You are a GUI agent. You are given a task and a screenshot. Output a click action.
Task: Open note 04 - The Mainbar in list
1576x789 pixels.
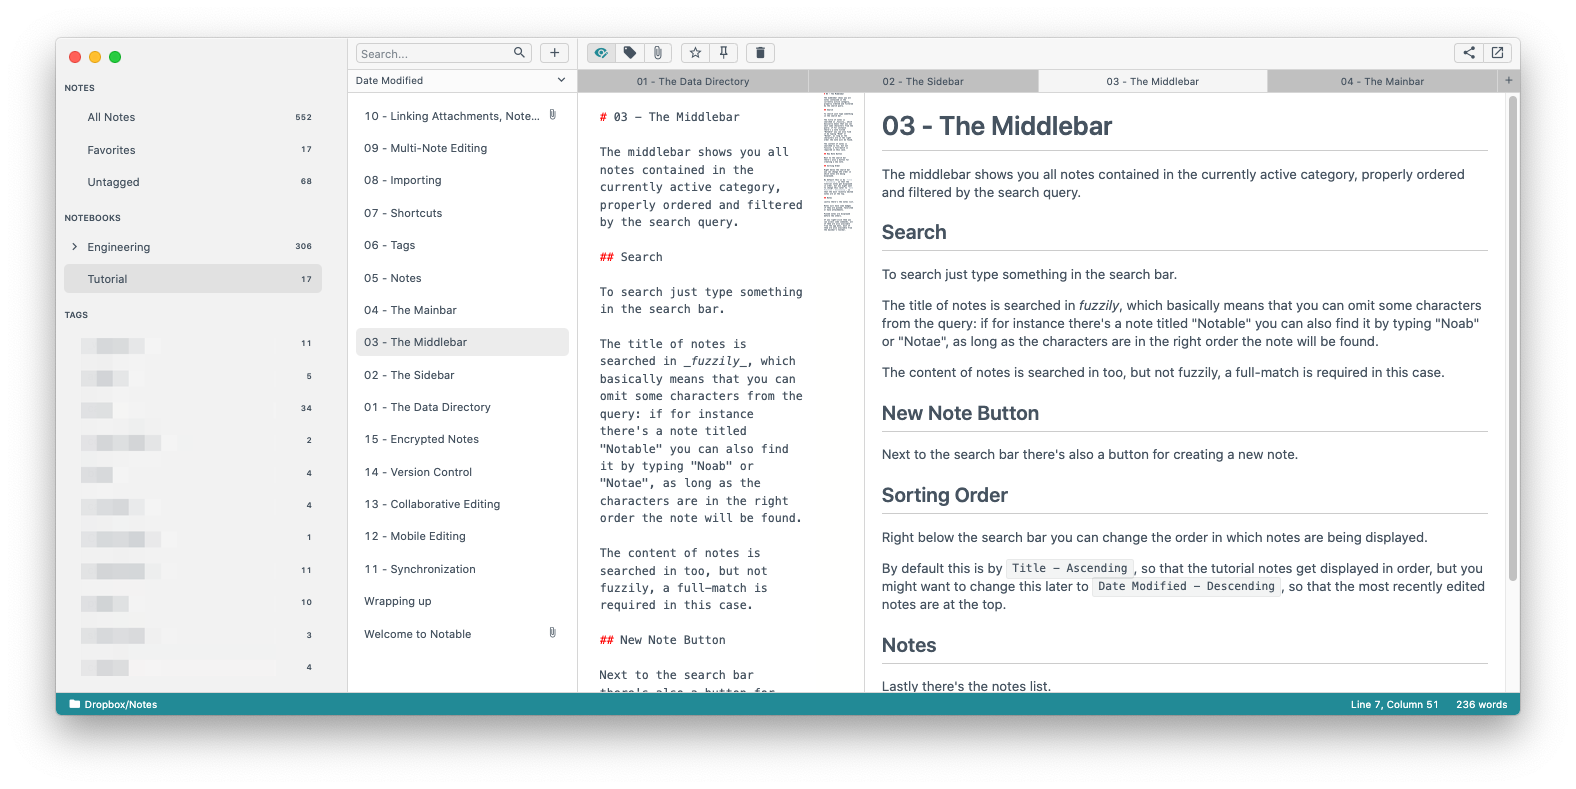pyautogui.click(x=462, y=310)
